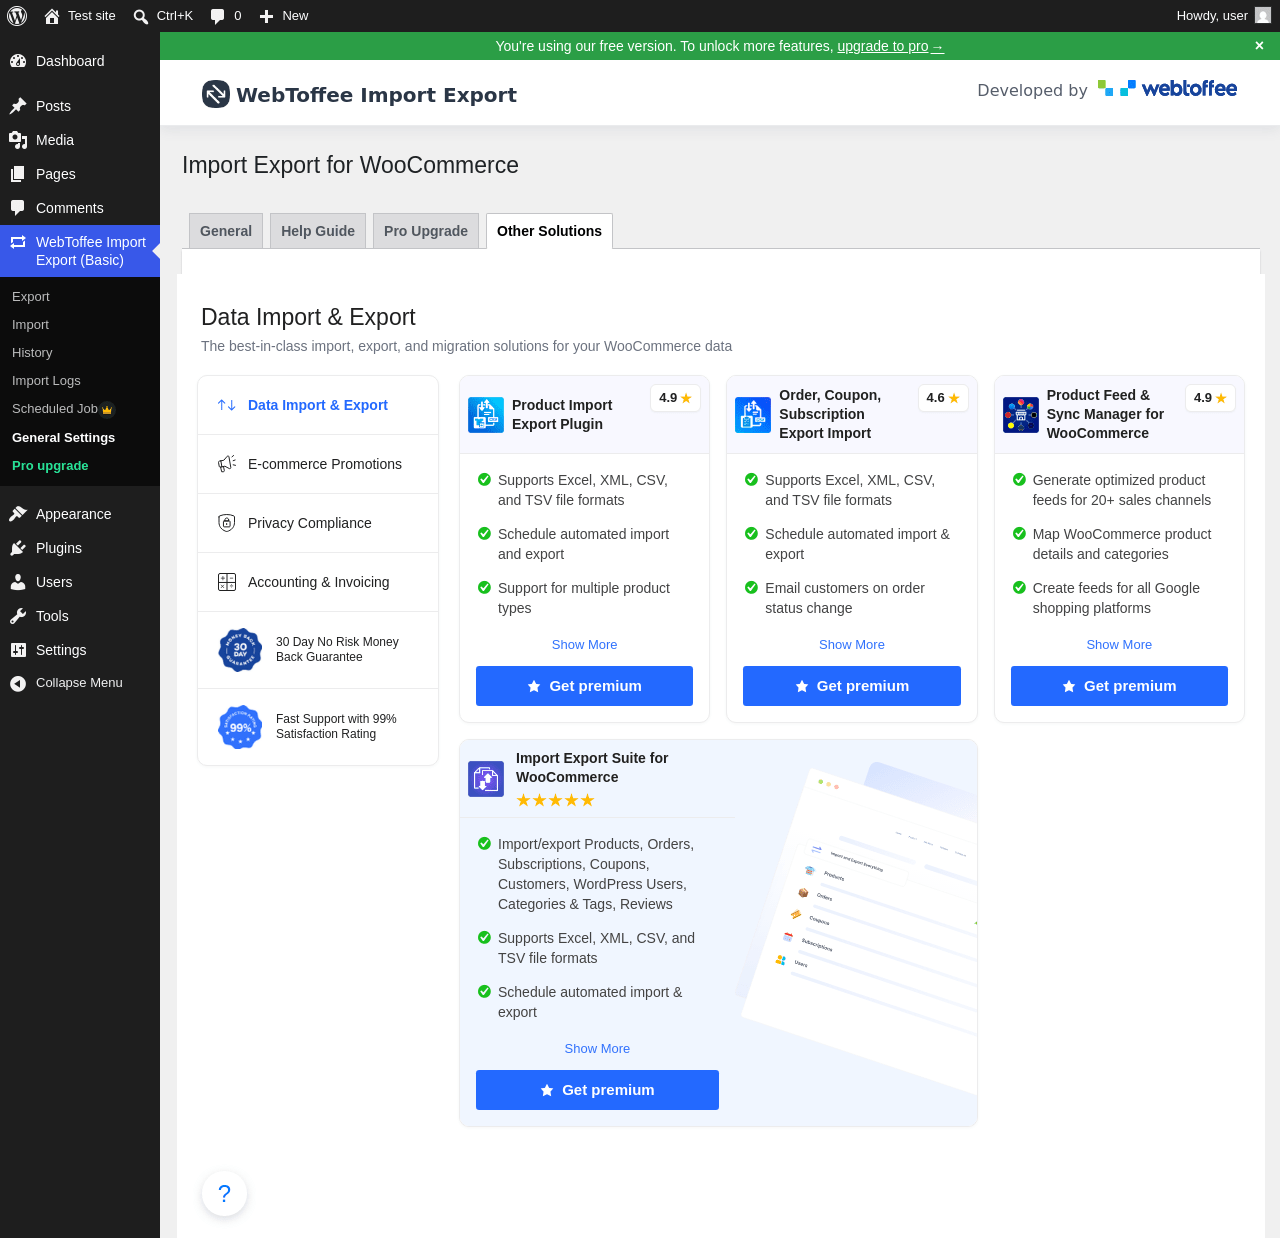The height and width of the screenshot is (1238, 1280).
Task: Click the Import Export Suite icon
Action: [486, 779]
